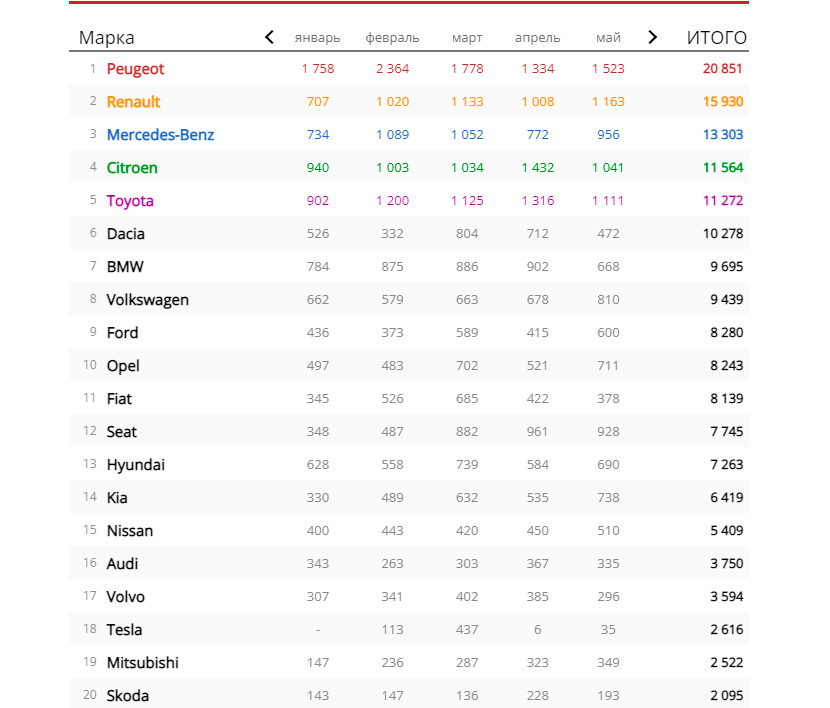Screen dimensions: 830x708
Task: Select the Volkswagen row
Action: (148, 300)
